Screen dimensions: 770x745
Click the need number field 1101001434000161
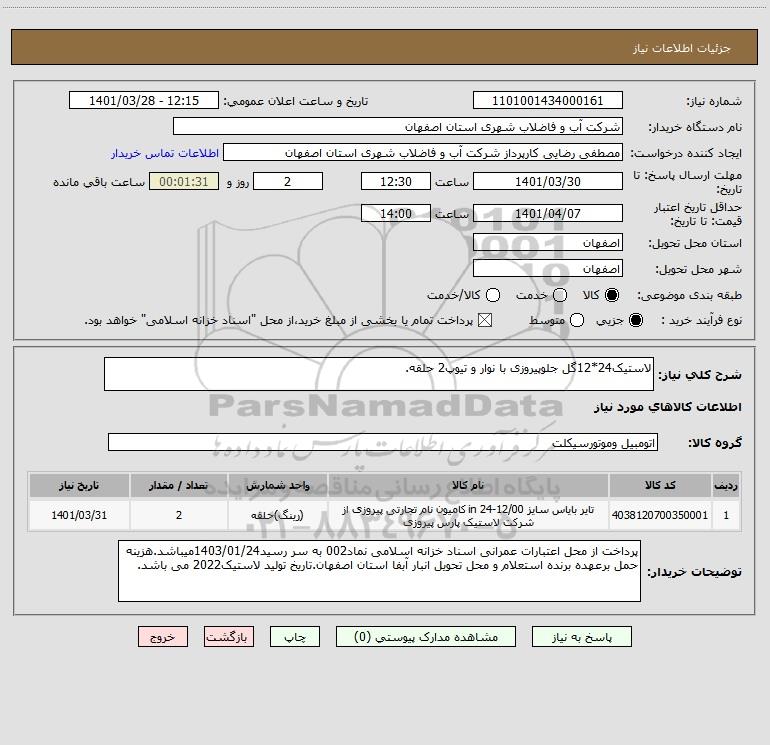(548, 100)
